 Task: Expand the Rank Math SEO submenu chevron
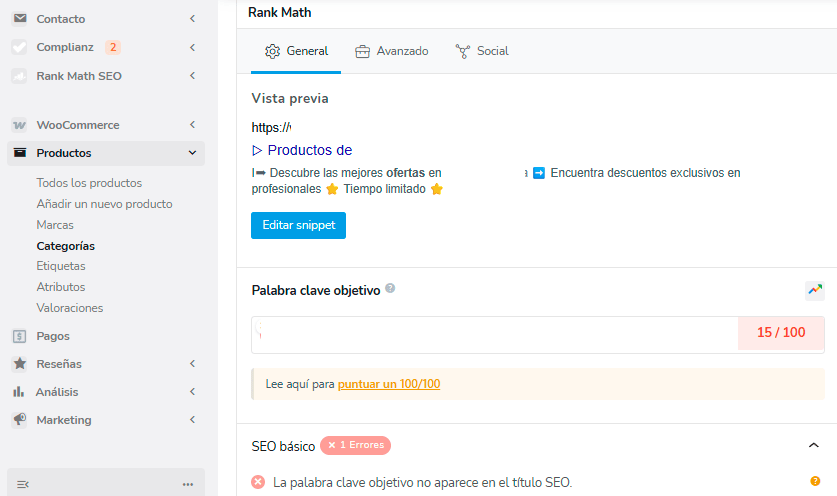[x=192, y=76]
